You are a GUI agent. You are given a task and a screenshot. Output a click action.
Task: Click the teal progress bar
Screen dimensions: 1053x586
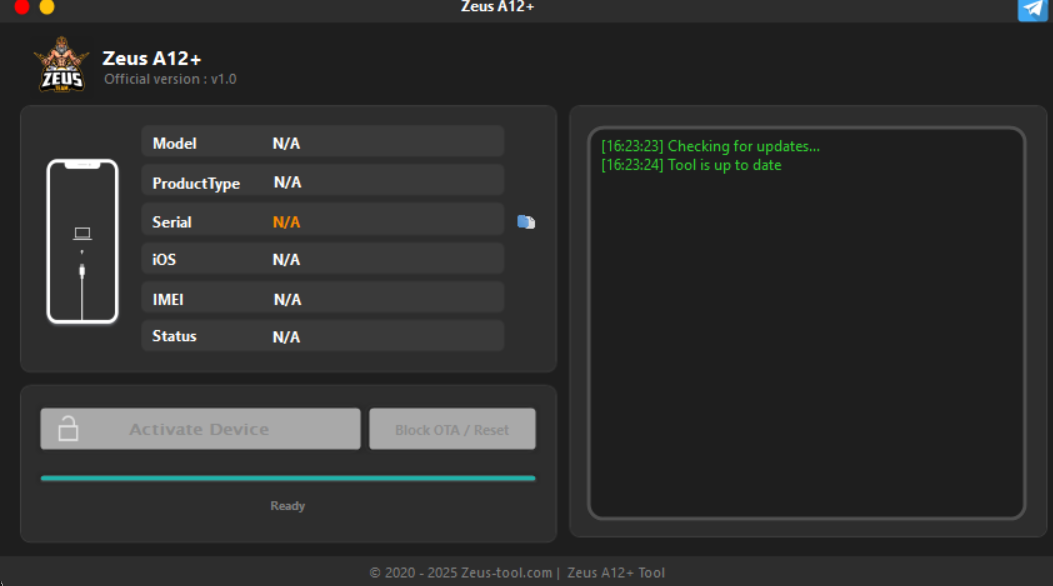click(x=288, y=479)
